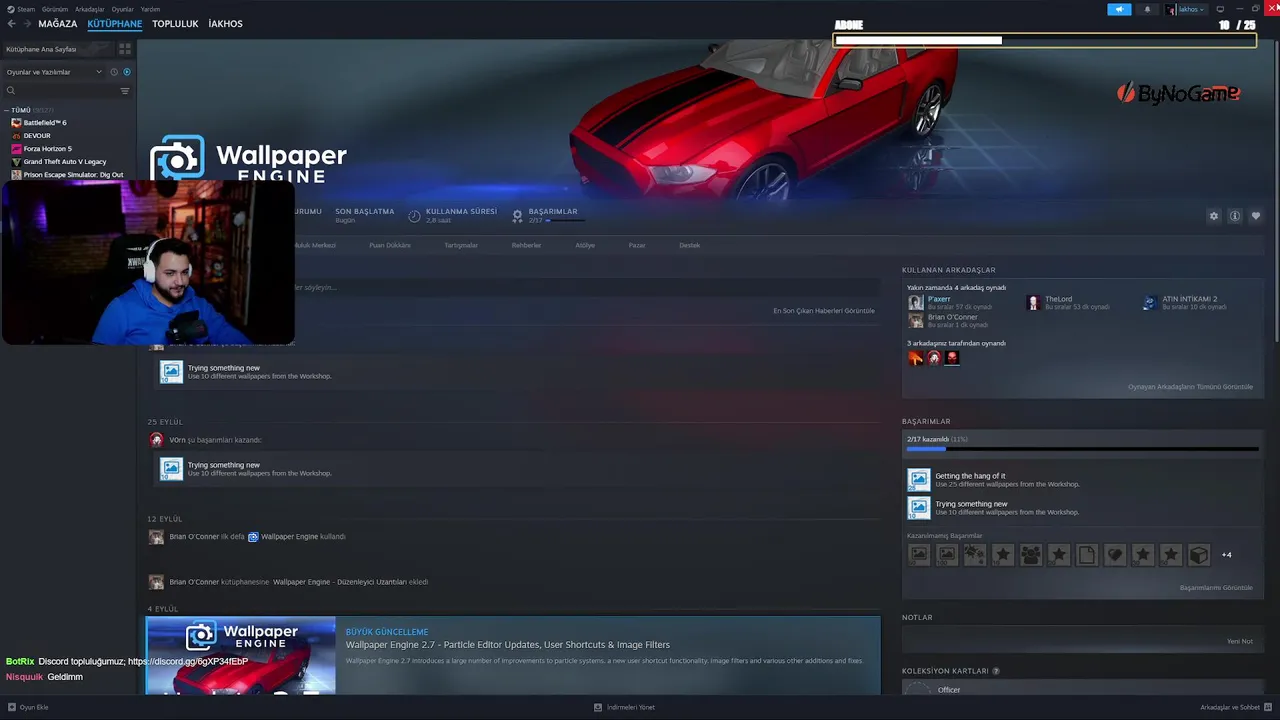Open ATIN İNTİKAMI 2 friend avatar
Screen dimensions: 1280x720
point(1151,302)
